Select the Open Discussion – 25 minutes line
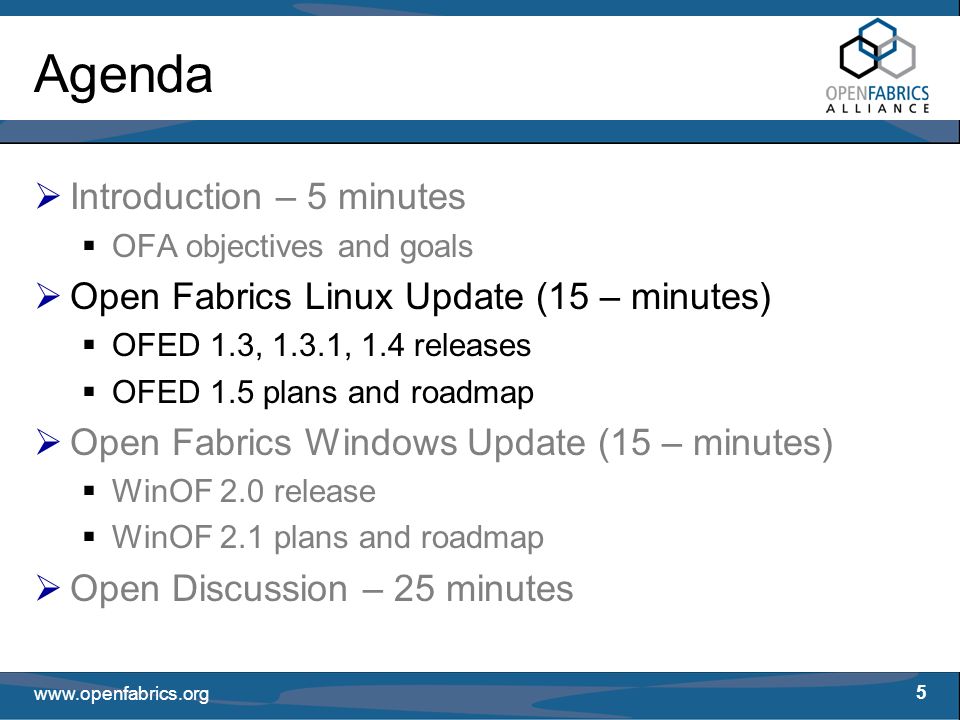The height and width of the screenshot is (720, 960). click(x=321, y=589)
